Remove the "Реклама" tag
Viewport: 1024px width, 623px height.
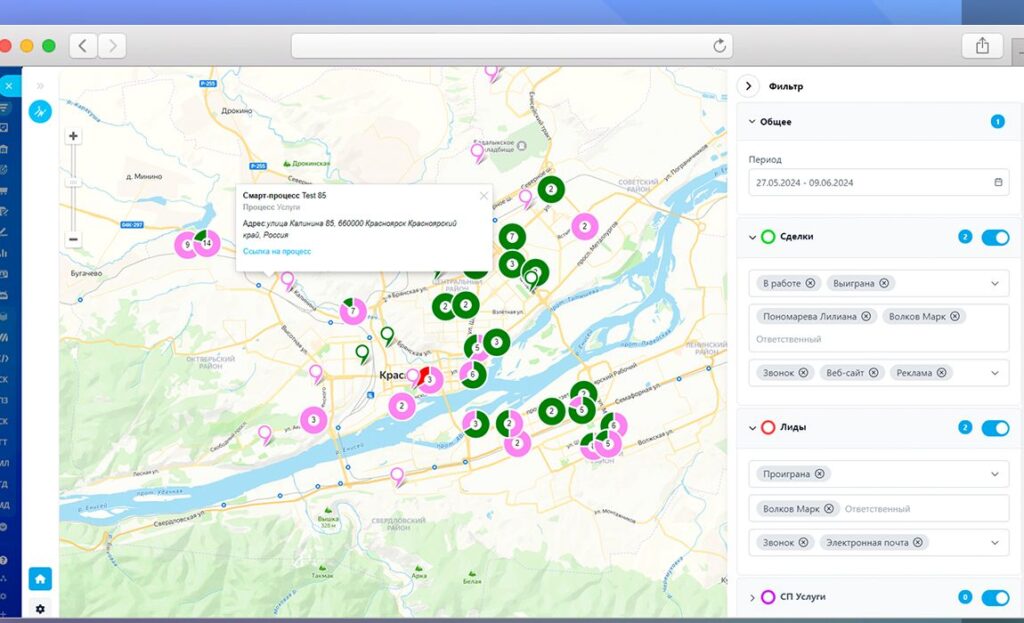(x=942, y=372)
